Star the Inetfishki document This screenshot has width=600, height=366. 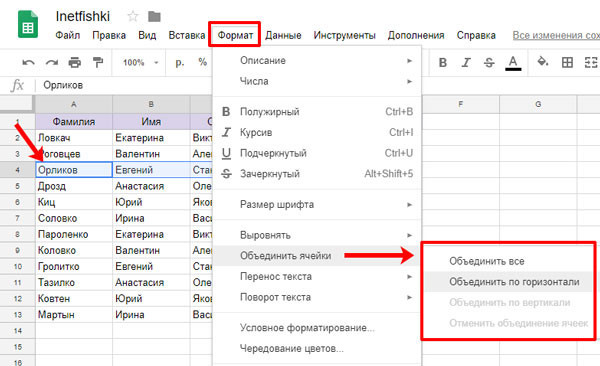pos(133,16)
